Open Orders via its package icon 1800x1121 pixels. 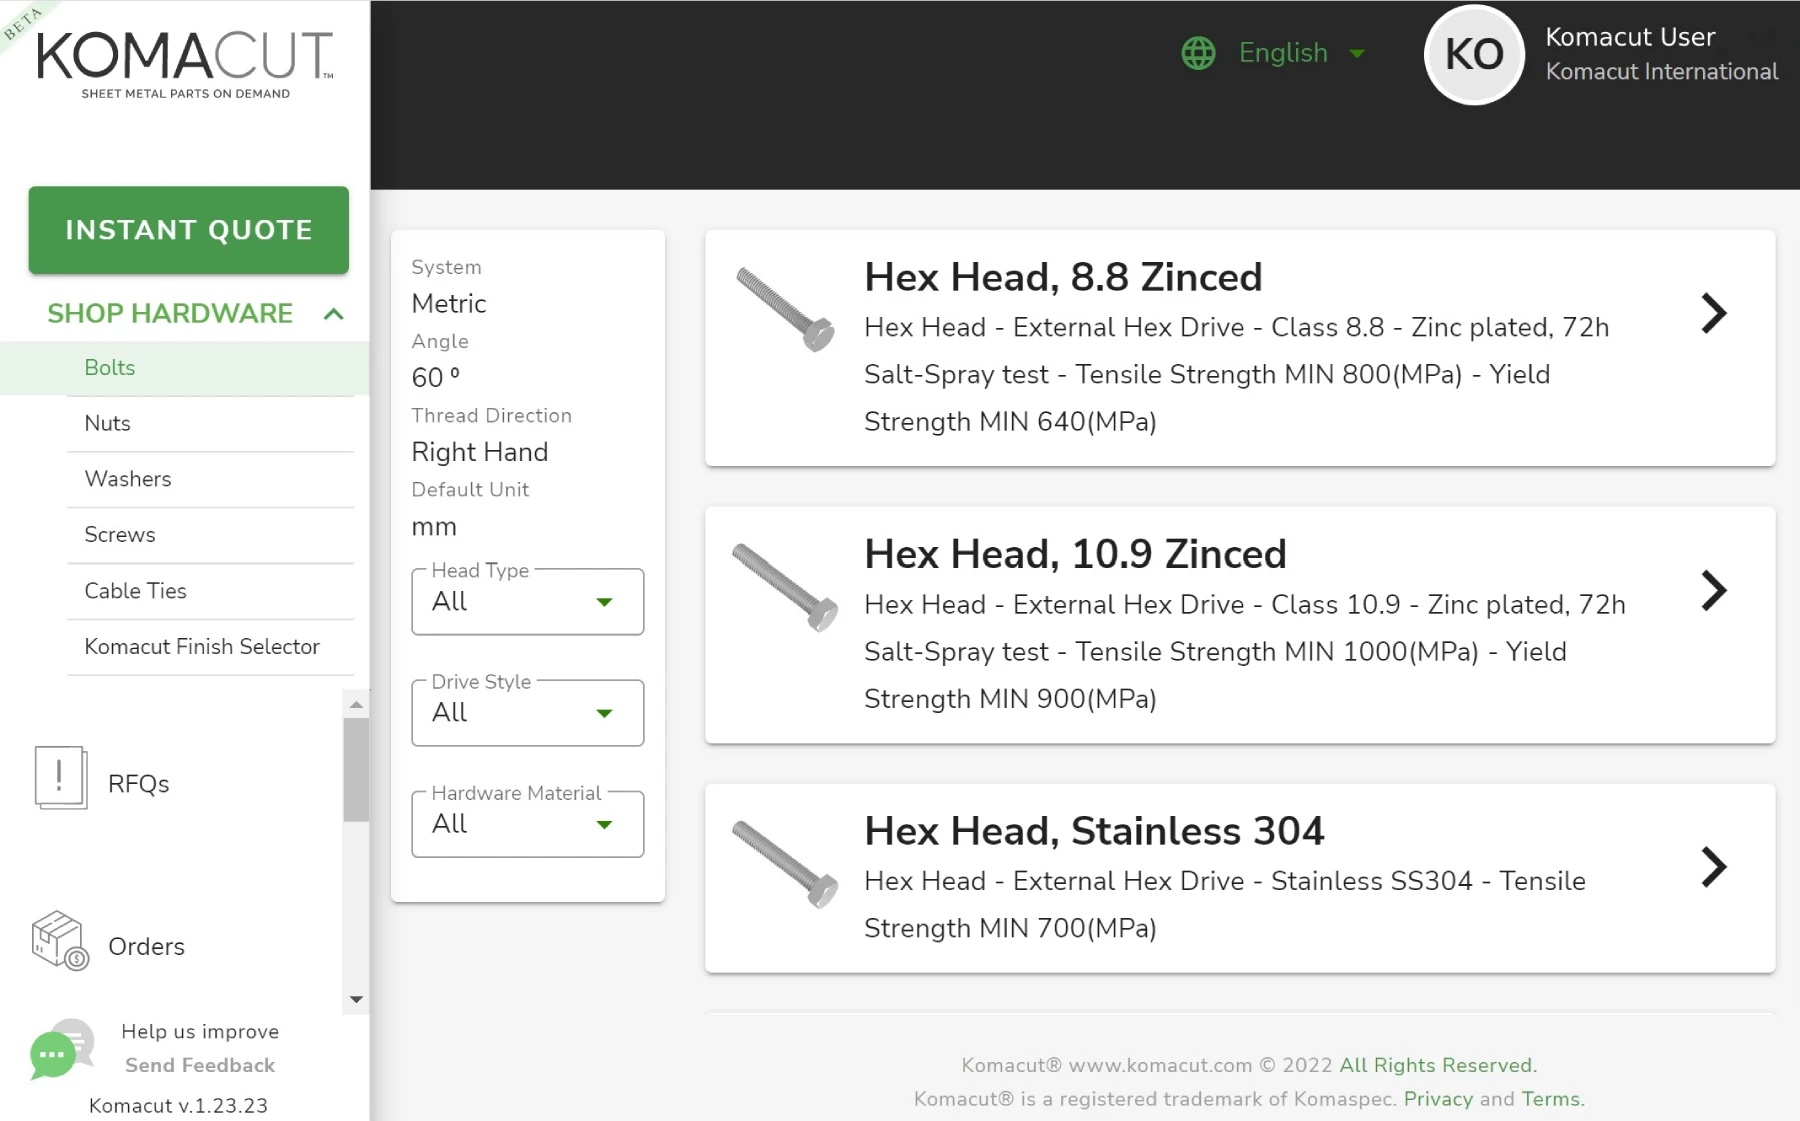point(60,941)
